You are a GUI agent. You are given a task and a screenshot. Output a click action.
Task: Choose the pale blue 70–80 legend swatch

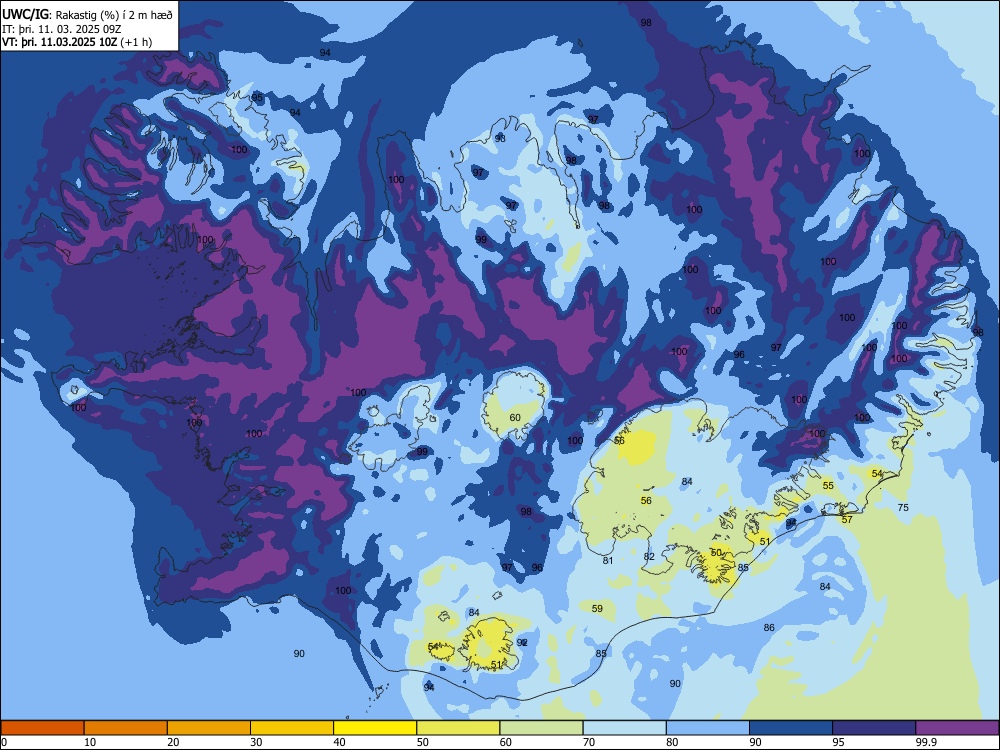pyautogui.click(x=624, y=728)
